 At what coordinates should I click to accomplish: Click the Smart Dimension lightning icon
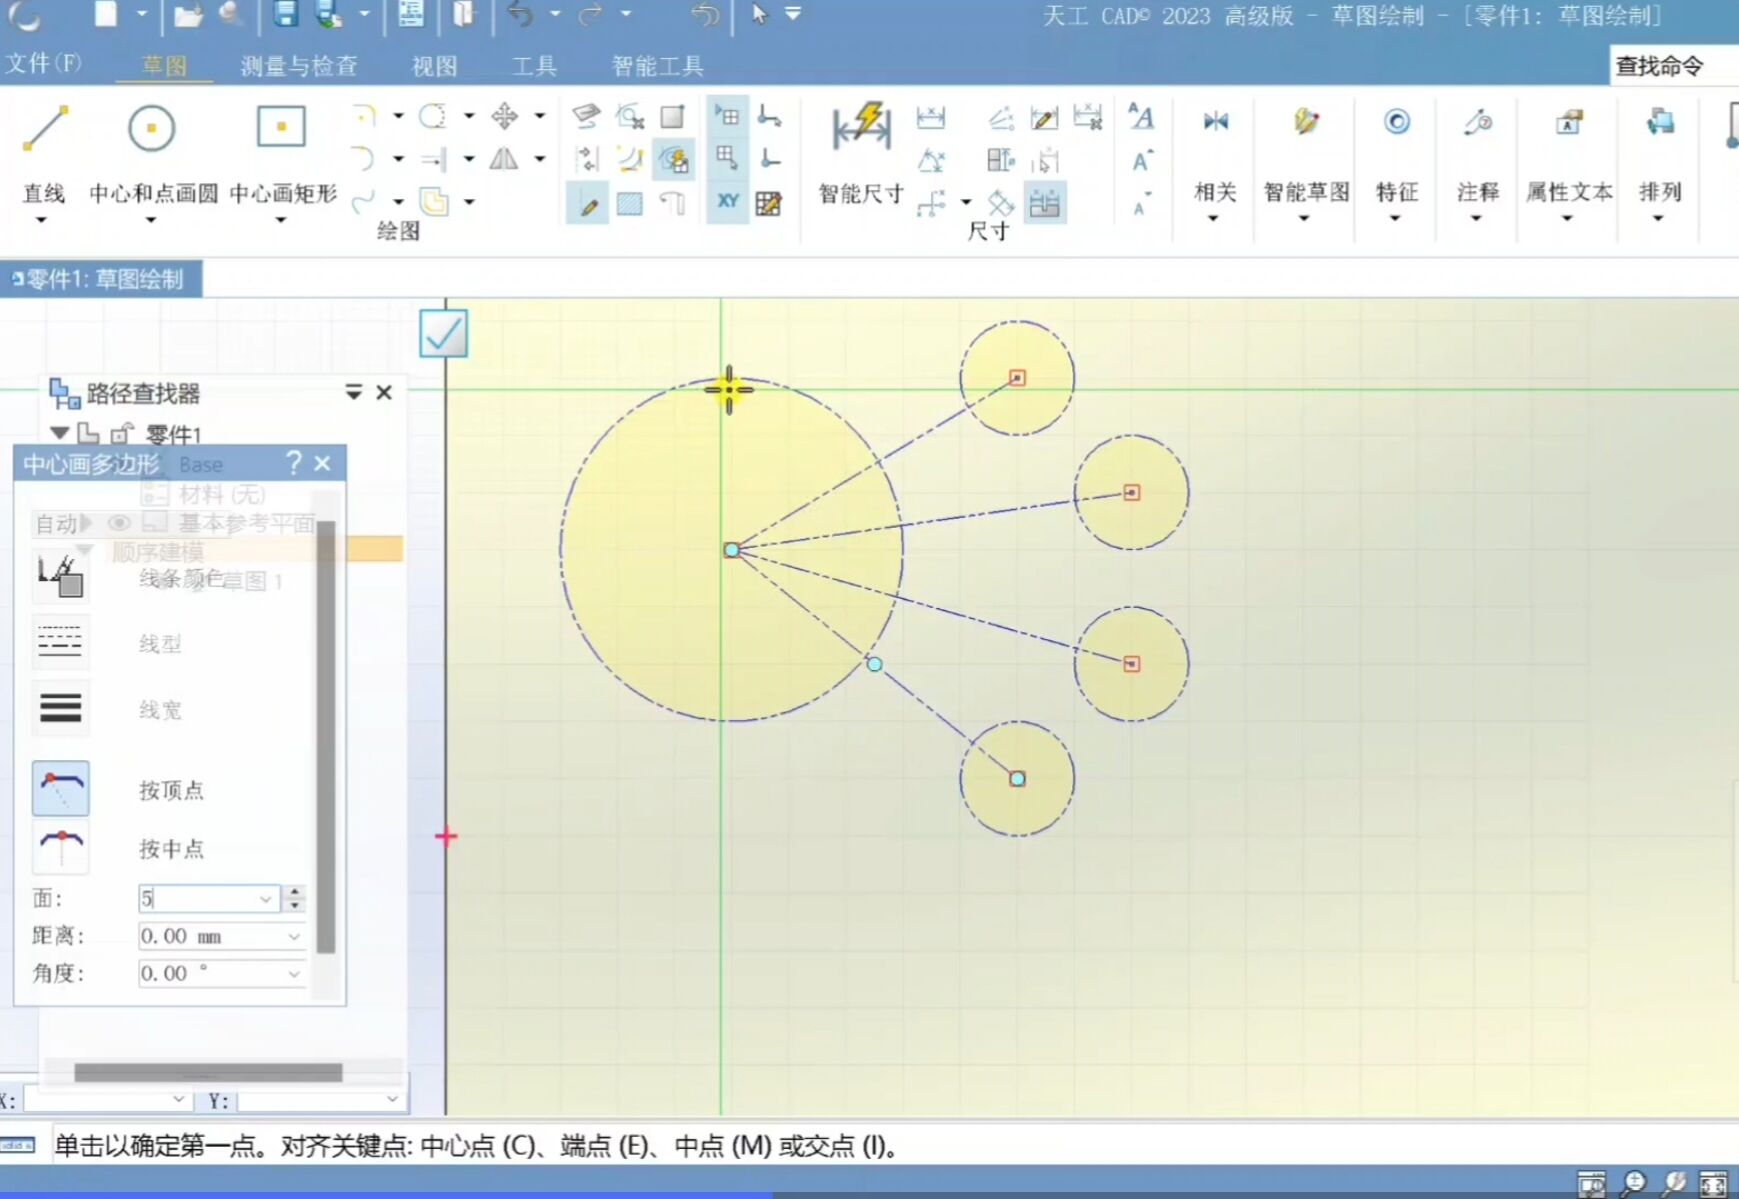point(861,127)
